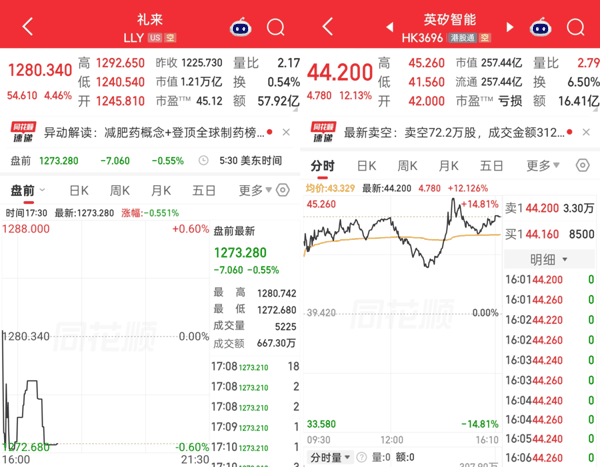Select the 分时 tab on 英矽智能 chart
The image size is (600, 467).
coord(323,166)
